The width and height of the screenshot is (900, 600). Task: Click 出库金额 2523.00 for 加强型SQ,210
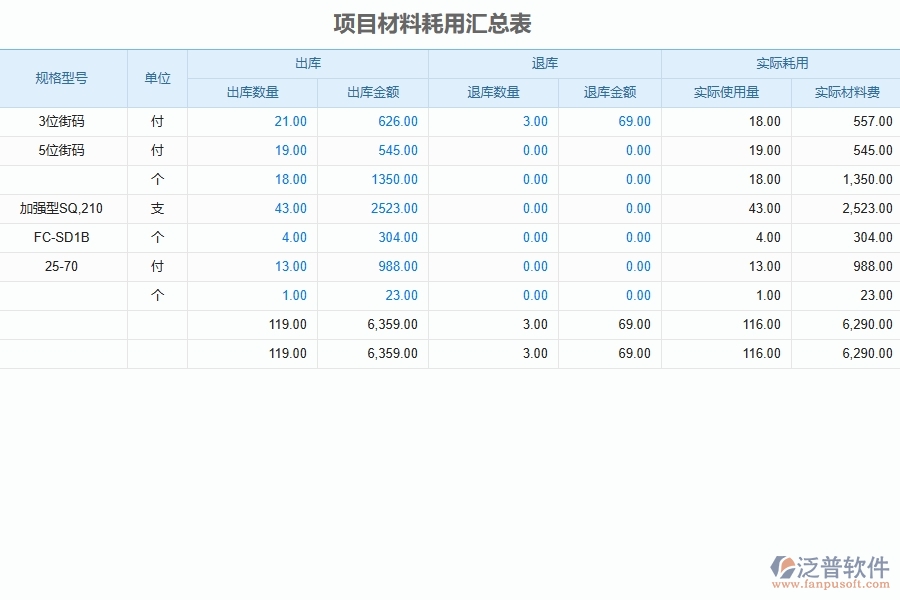point(398,208)
